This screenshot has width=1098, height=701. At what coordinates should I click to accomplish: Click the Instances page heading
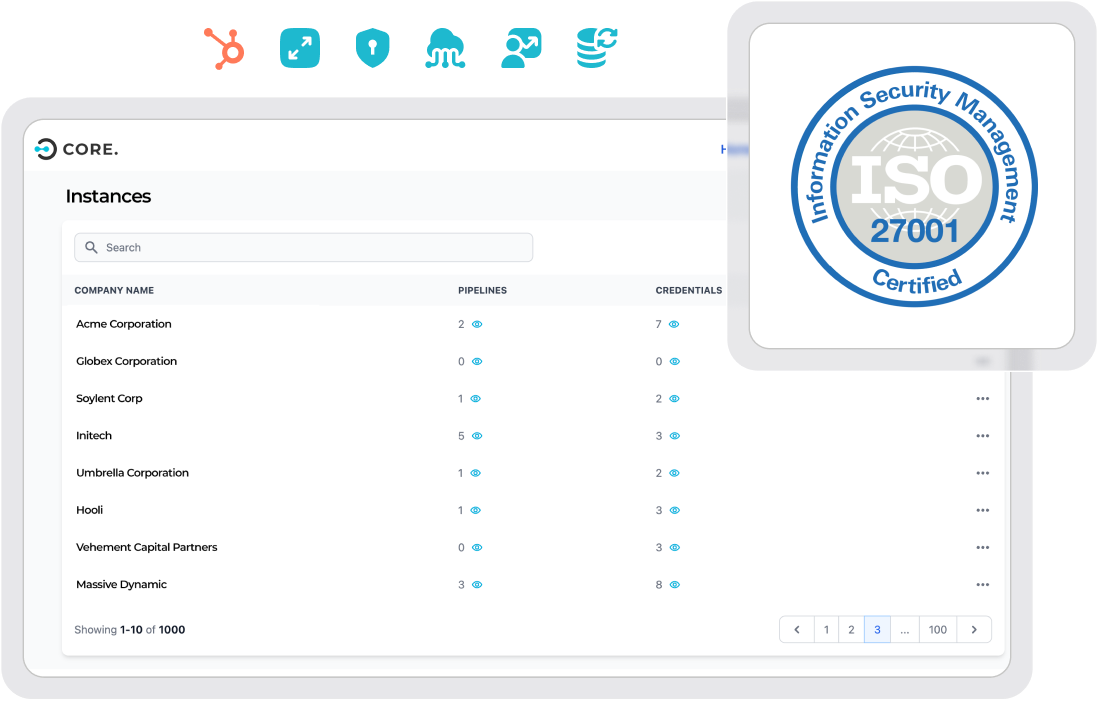pyautogui.click(x=109, y=196)
